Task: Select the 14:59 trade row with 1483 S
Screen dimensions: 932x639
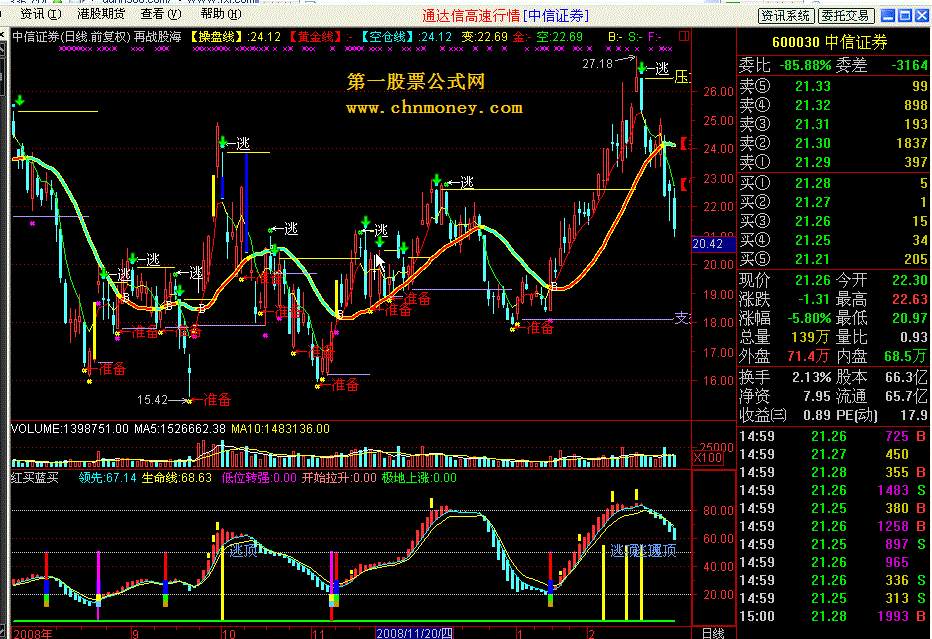Action: [x=833, y=490]
